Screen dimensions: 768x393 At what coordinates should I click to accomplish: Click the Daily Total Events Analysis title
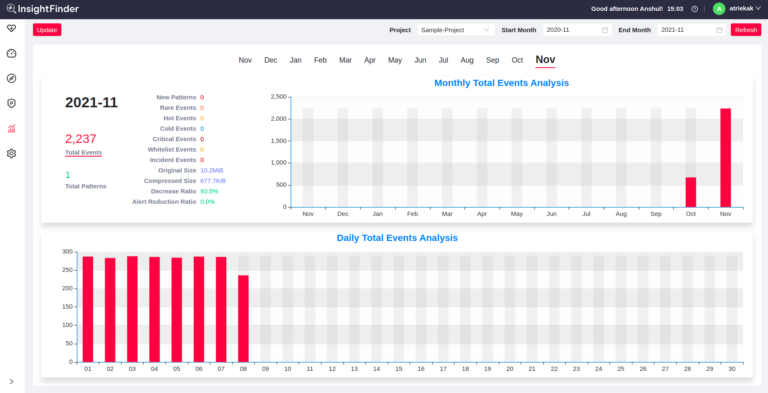pyautogui.click(x=397, y=238)
